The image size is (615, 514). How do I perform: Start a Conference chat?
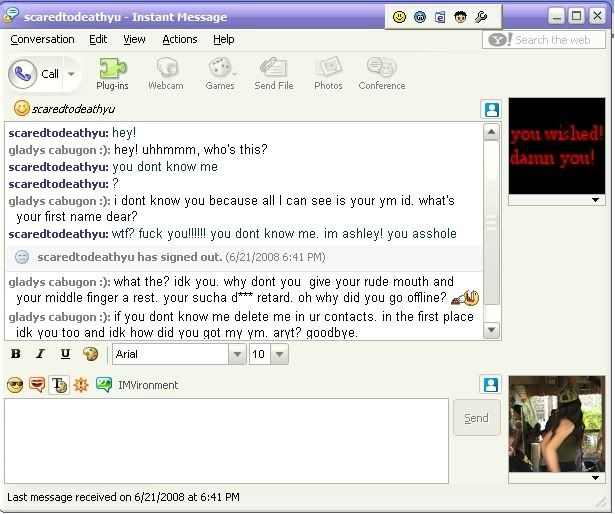(x=382, y=72)
